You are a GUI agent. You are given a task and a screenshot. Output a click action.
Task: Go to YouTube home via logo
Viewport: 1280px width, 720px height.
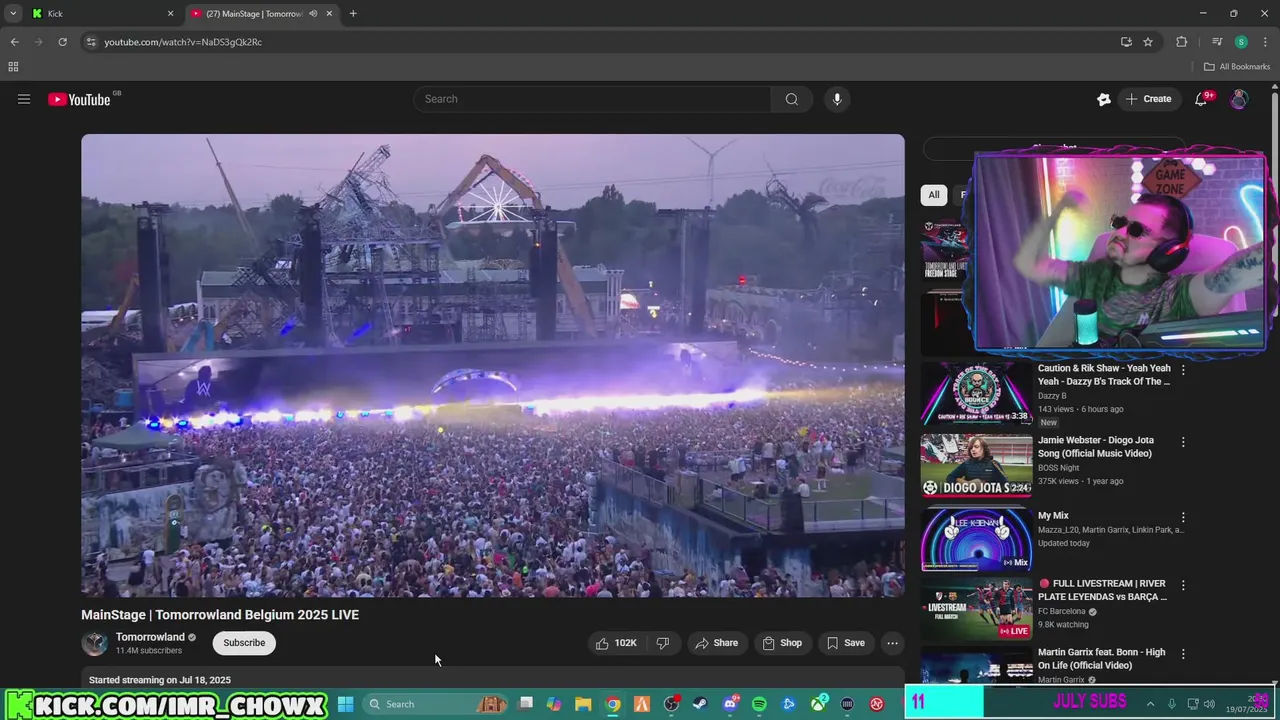click(80, 99)
